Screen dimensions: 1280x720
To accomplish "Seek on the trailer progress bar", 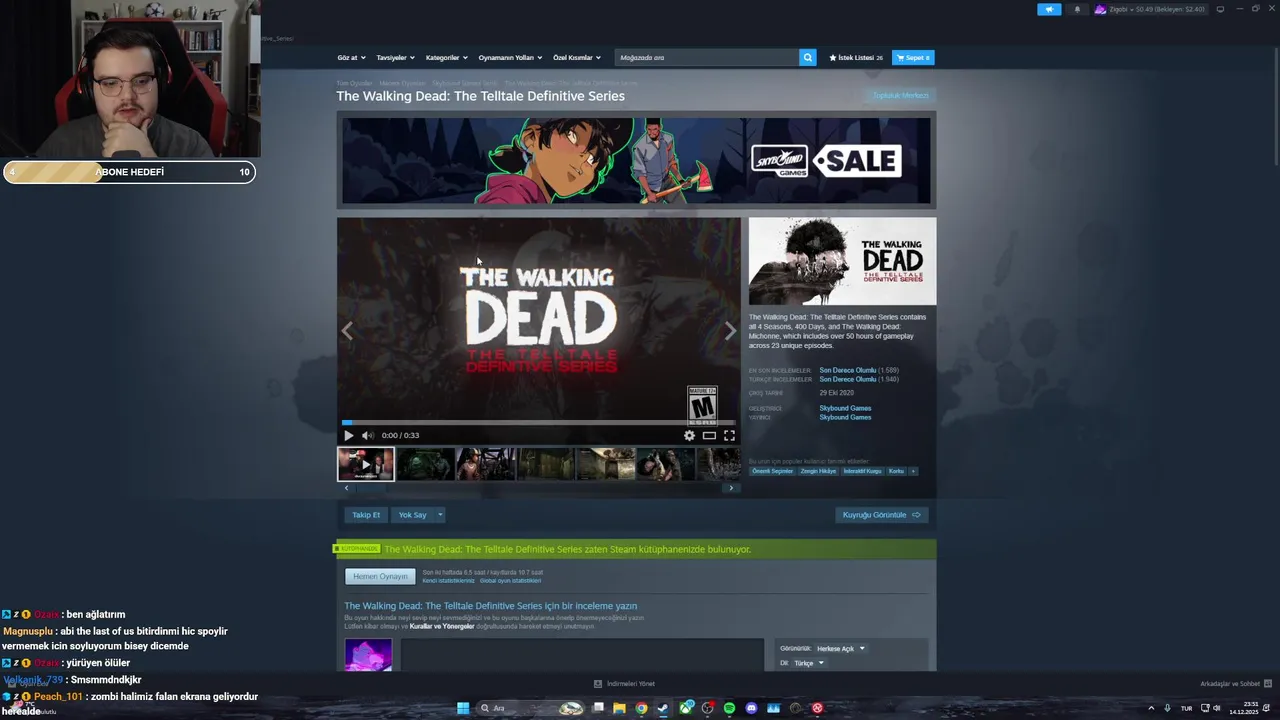I will 539,422.
